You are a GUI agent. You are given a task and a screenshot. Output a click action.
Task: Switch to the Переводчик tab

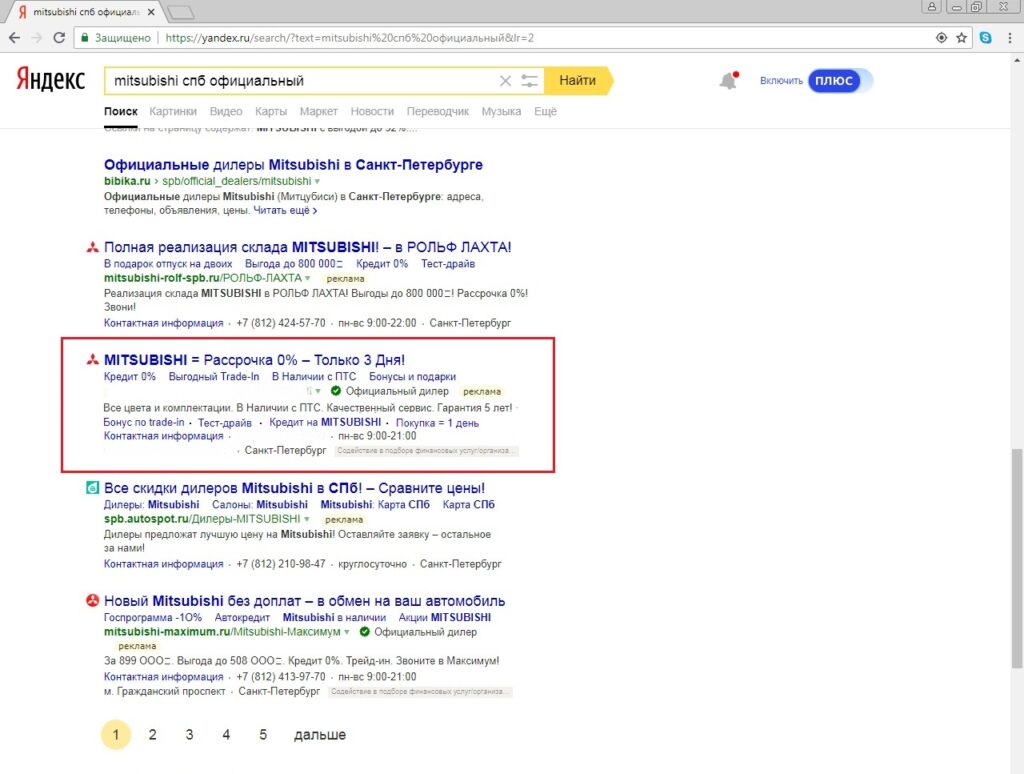click(x=438, y=112)
